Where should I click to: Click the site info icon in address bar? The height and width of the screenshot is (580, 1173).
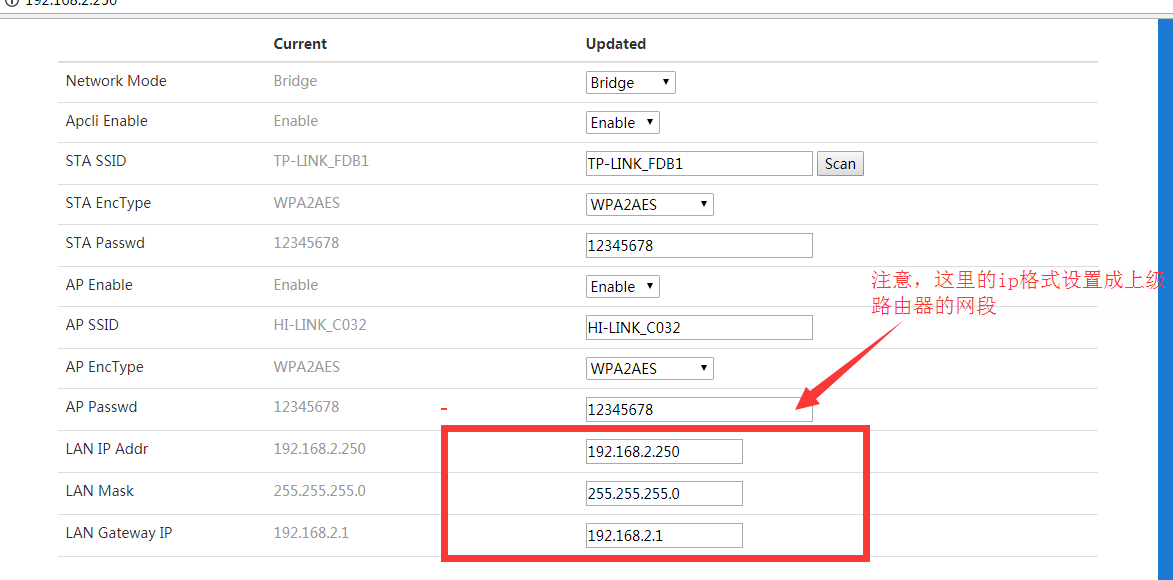pyautogui.click(x=10, y=3)
